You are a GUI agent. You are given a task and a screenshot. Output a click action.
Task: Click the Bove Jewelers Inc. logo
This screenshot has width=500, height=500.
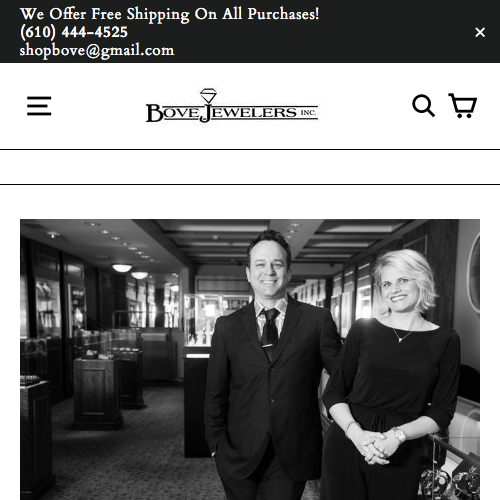232,106
